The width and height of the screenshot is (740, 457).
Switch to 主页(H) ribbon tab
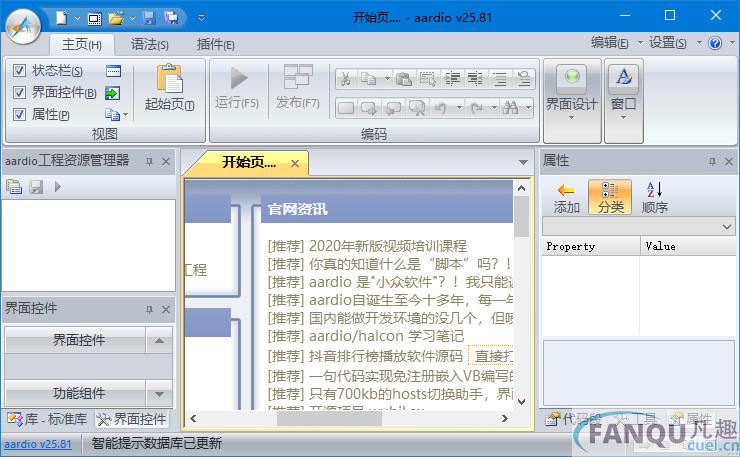[x=82, y=45]
